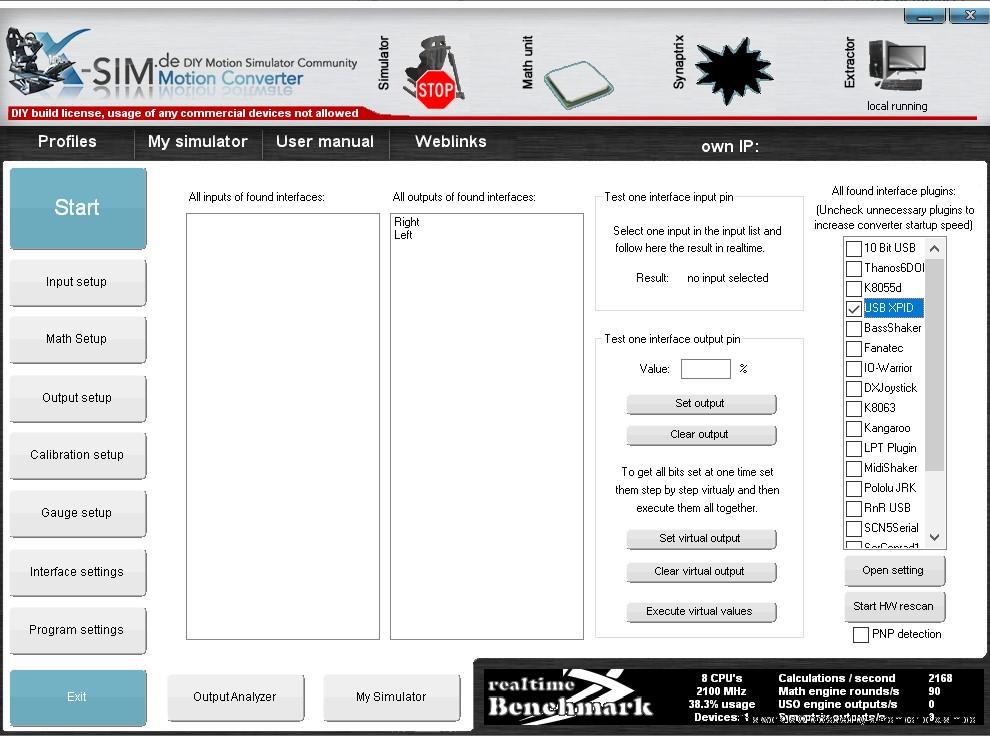Click inside the inputs list box
990x736 pixels.
click(x=283, y=426)
